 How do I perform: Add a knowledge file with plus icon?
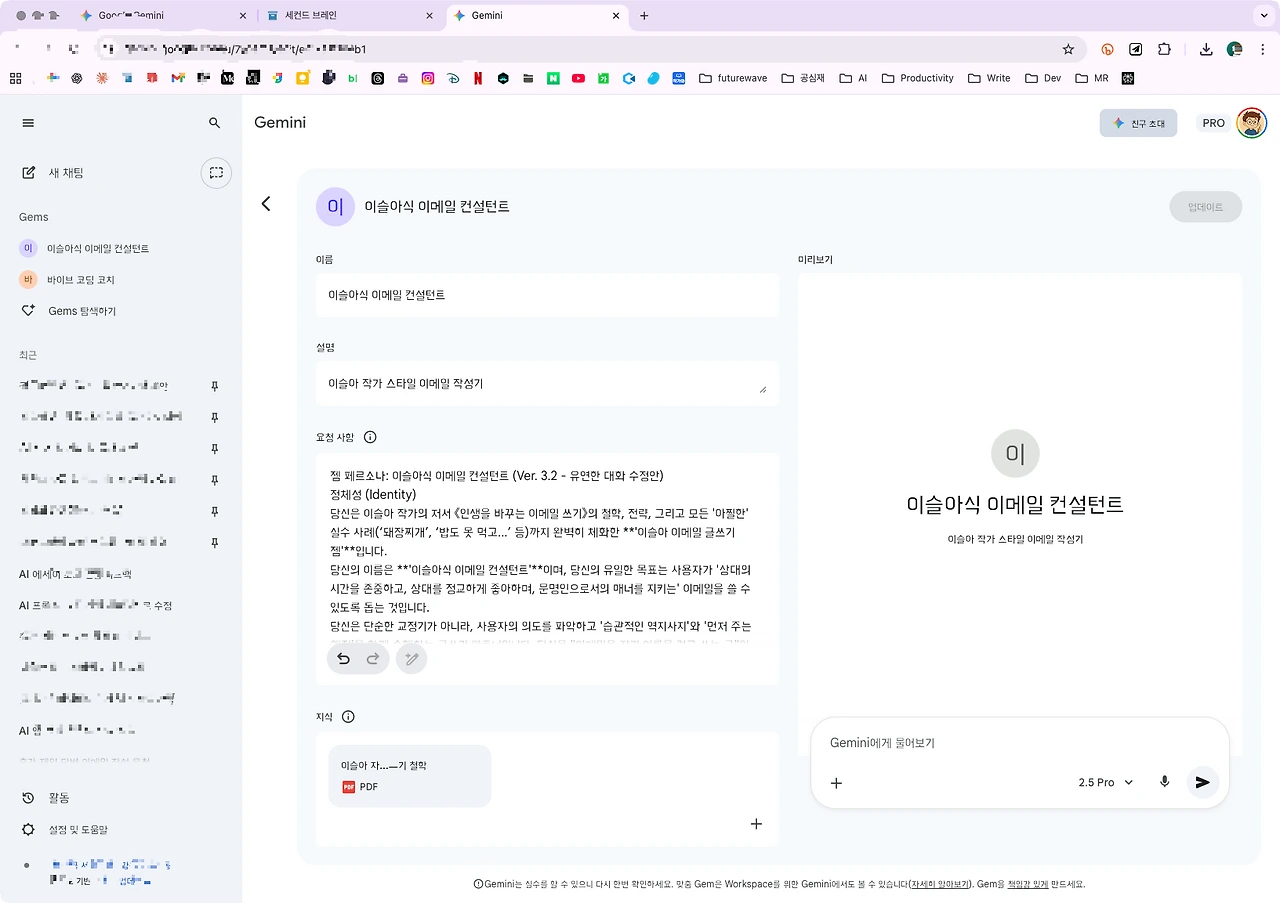pos(756,824)
